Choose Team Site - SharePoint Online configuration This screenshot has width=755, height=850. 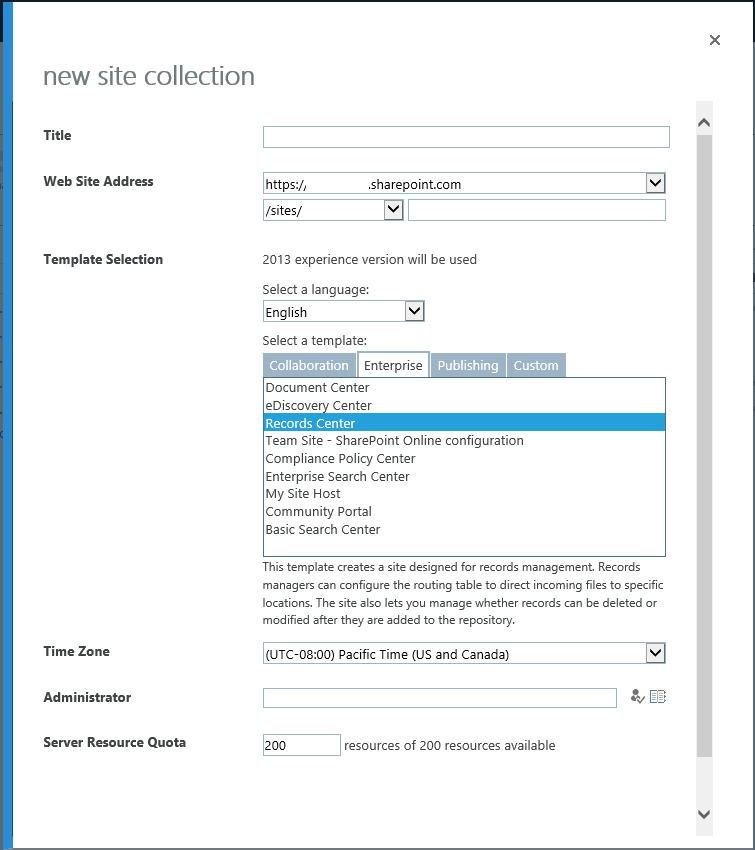click(x=464, y=441)
